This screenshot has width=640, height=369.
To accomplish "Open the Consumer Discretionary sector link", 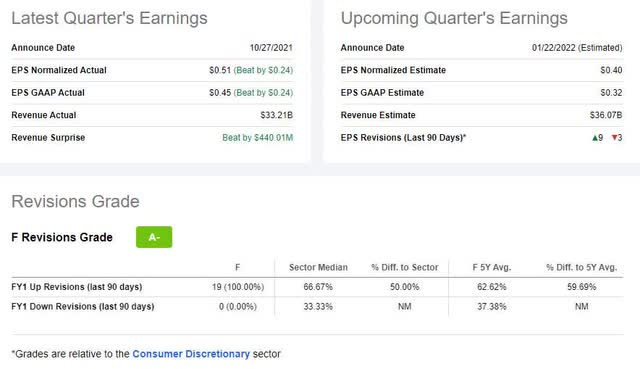I will (x=191, y=353).
